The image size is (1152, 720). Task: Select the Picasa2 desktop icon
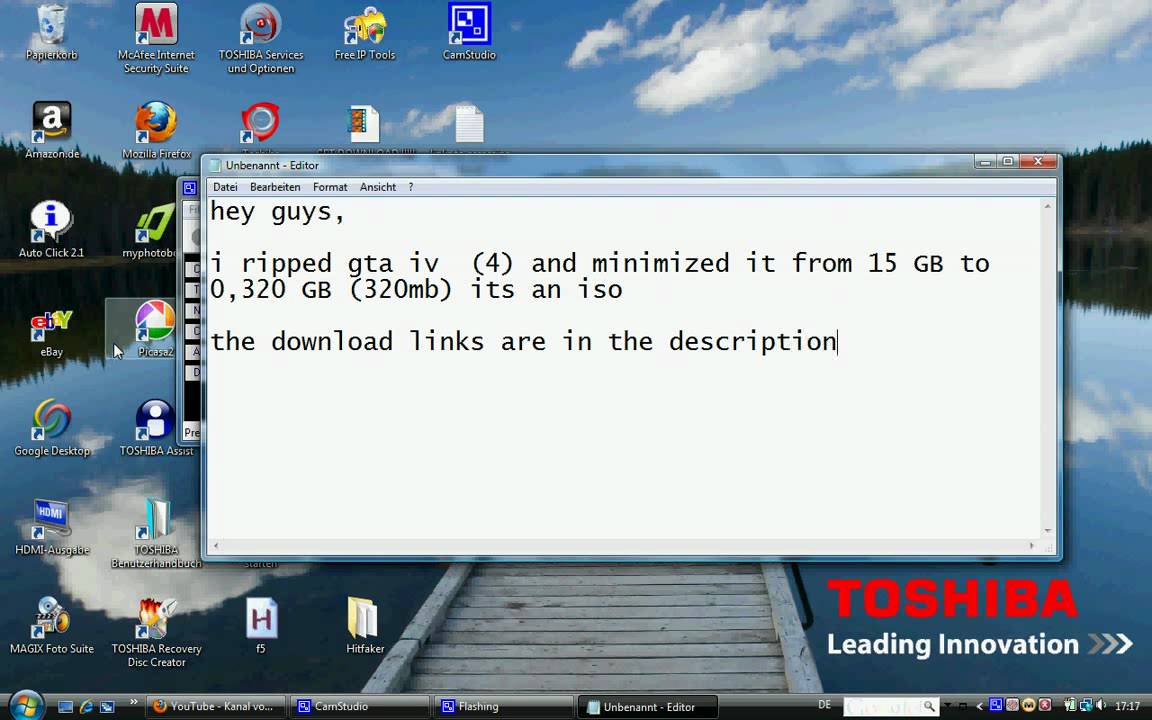tap(156, 328)
